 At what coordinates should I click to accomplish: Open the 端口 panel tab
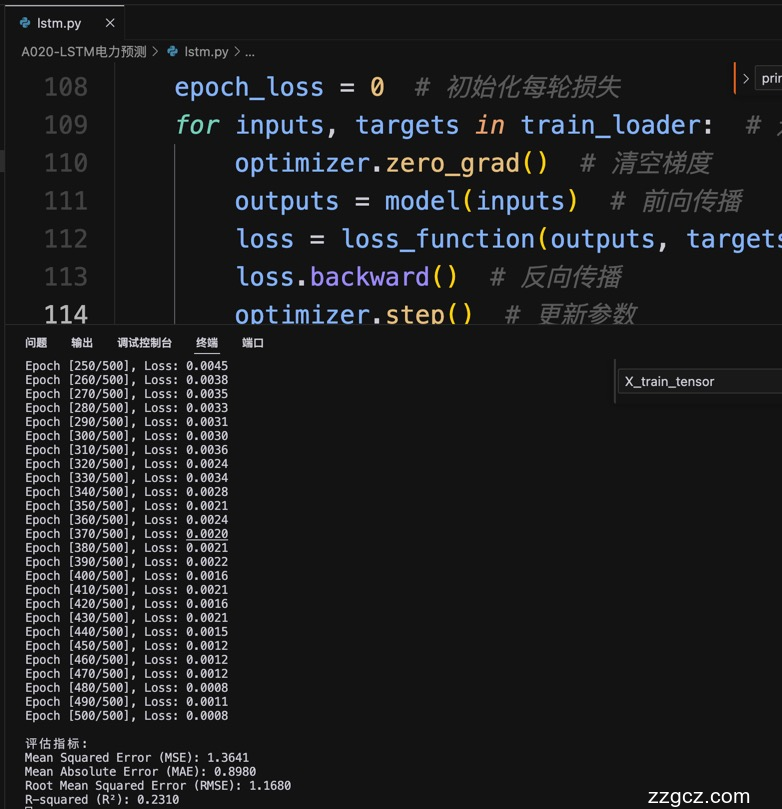(x=253, y=343)
